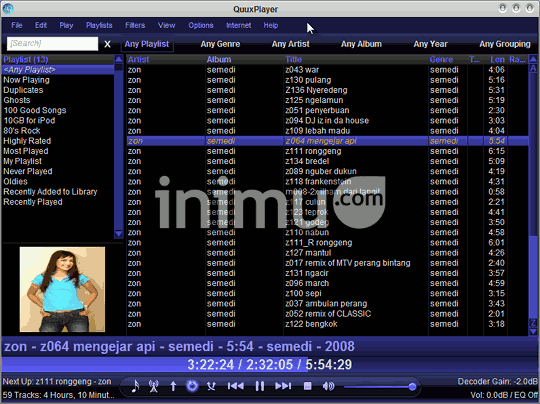Mute using the speaker icon
This screenshot has width=540, height=404.
328,386
